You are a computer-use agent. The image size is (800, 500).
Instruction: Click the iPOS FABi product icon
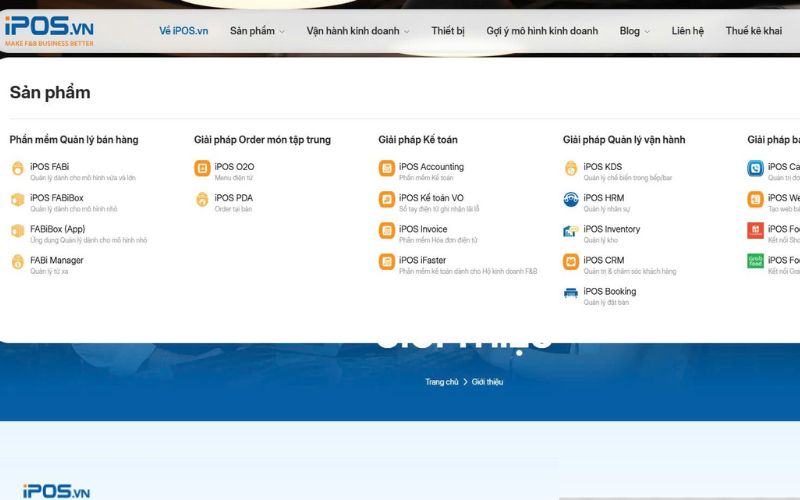17,169
